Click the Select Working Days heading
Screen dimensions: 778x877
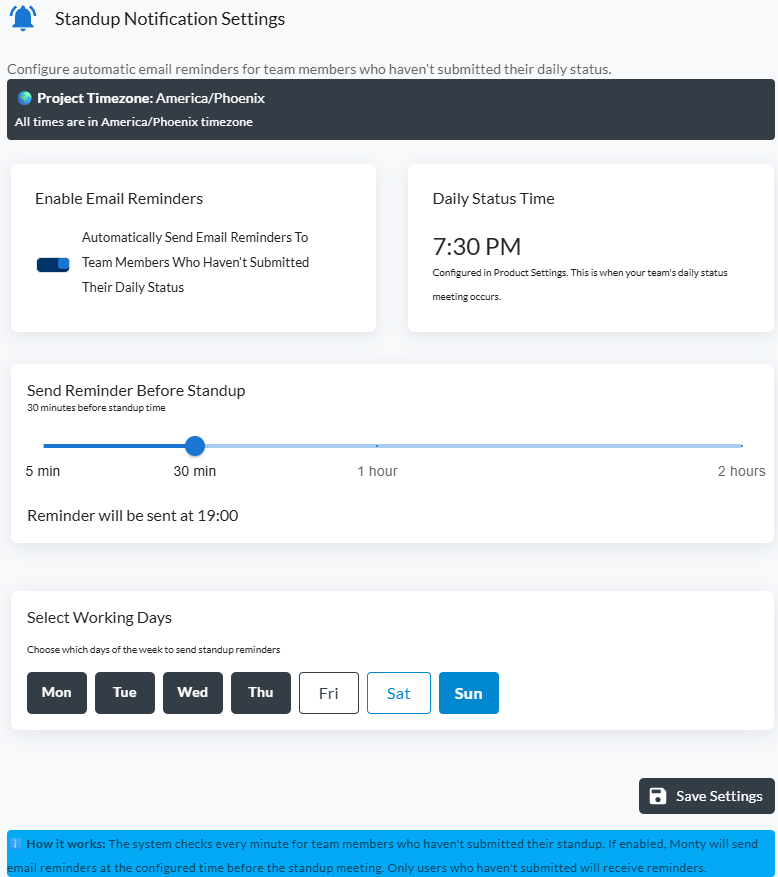point(100,617)
